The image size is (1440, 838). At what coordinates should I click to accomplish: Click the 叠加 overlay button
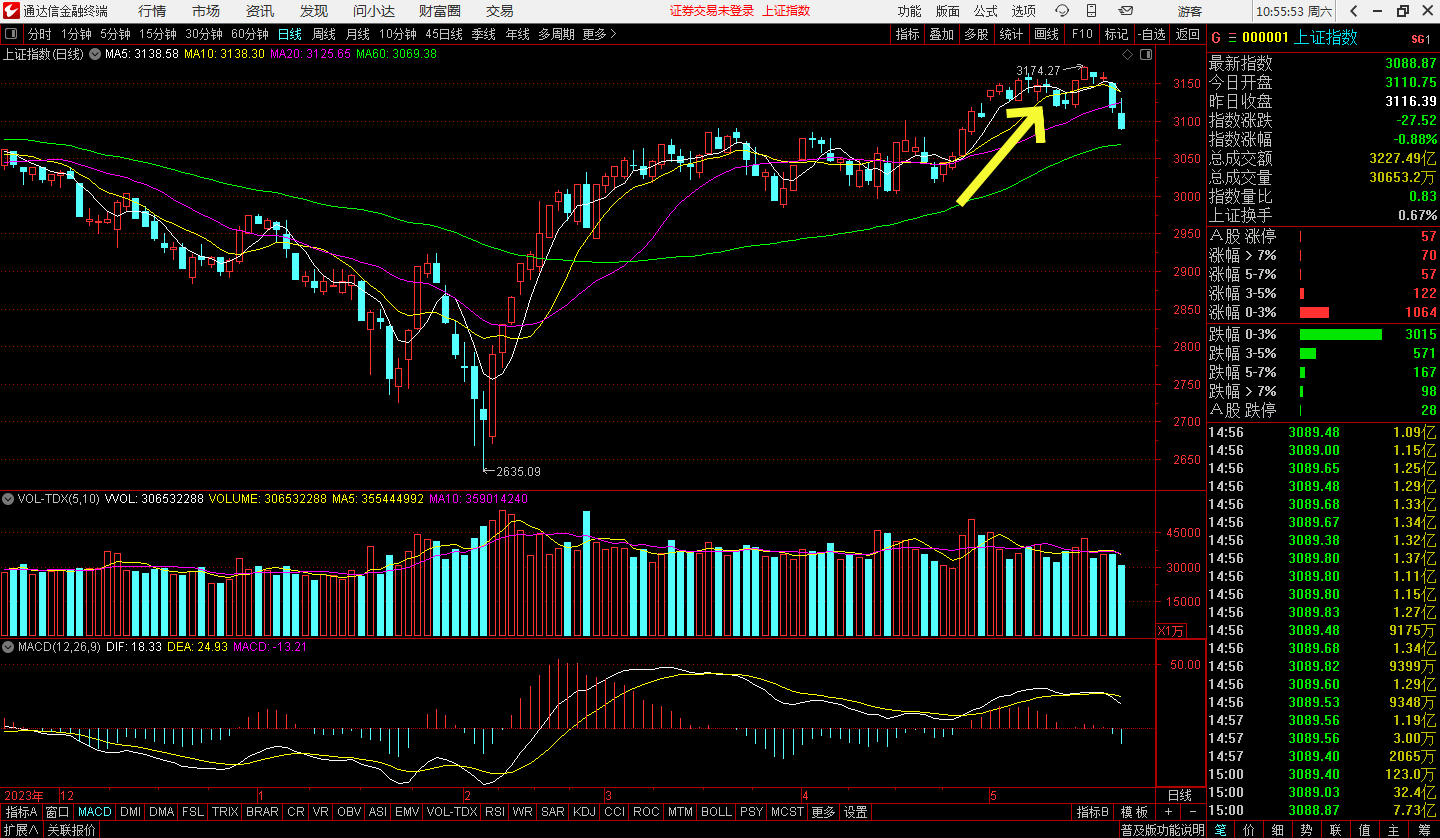click(x=941, y=34)
